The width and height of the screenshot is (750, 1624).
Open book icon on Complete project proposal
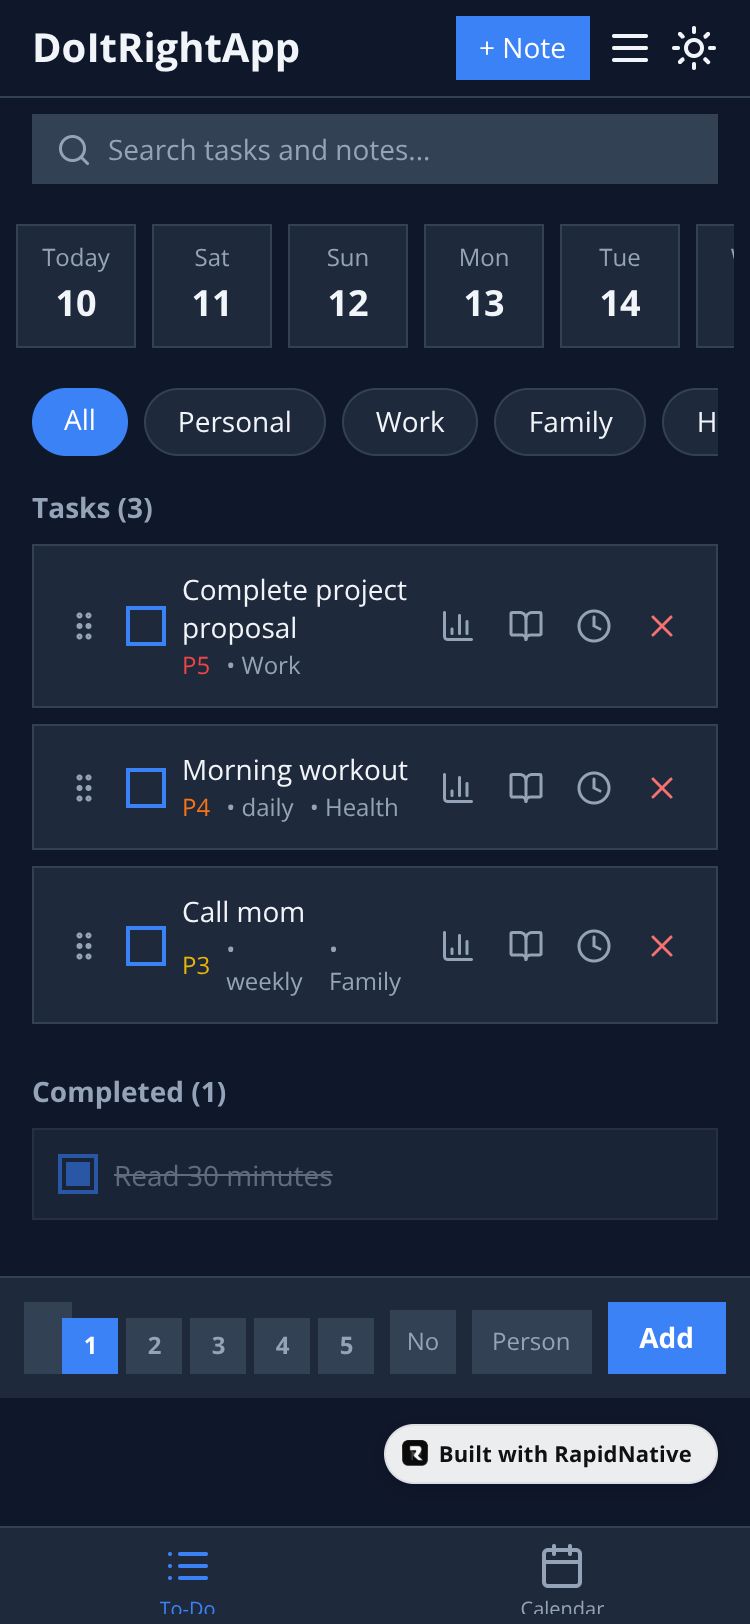click(x=526, y=626)
